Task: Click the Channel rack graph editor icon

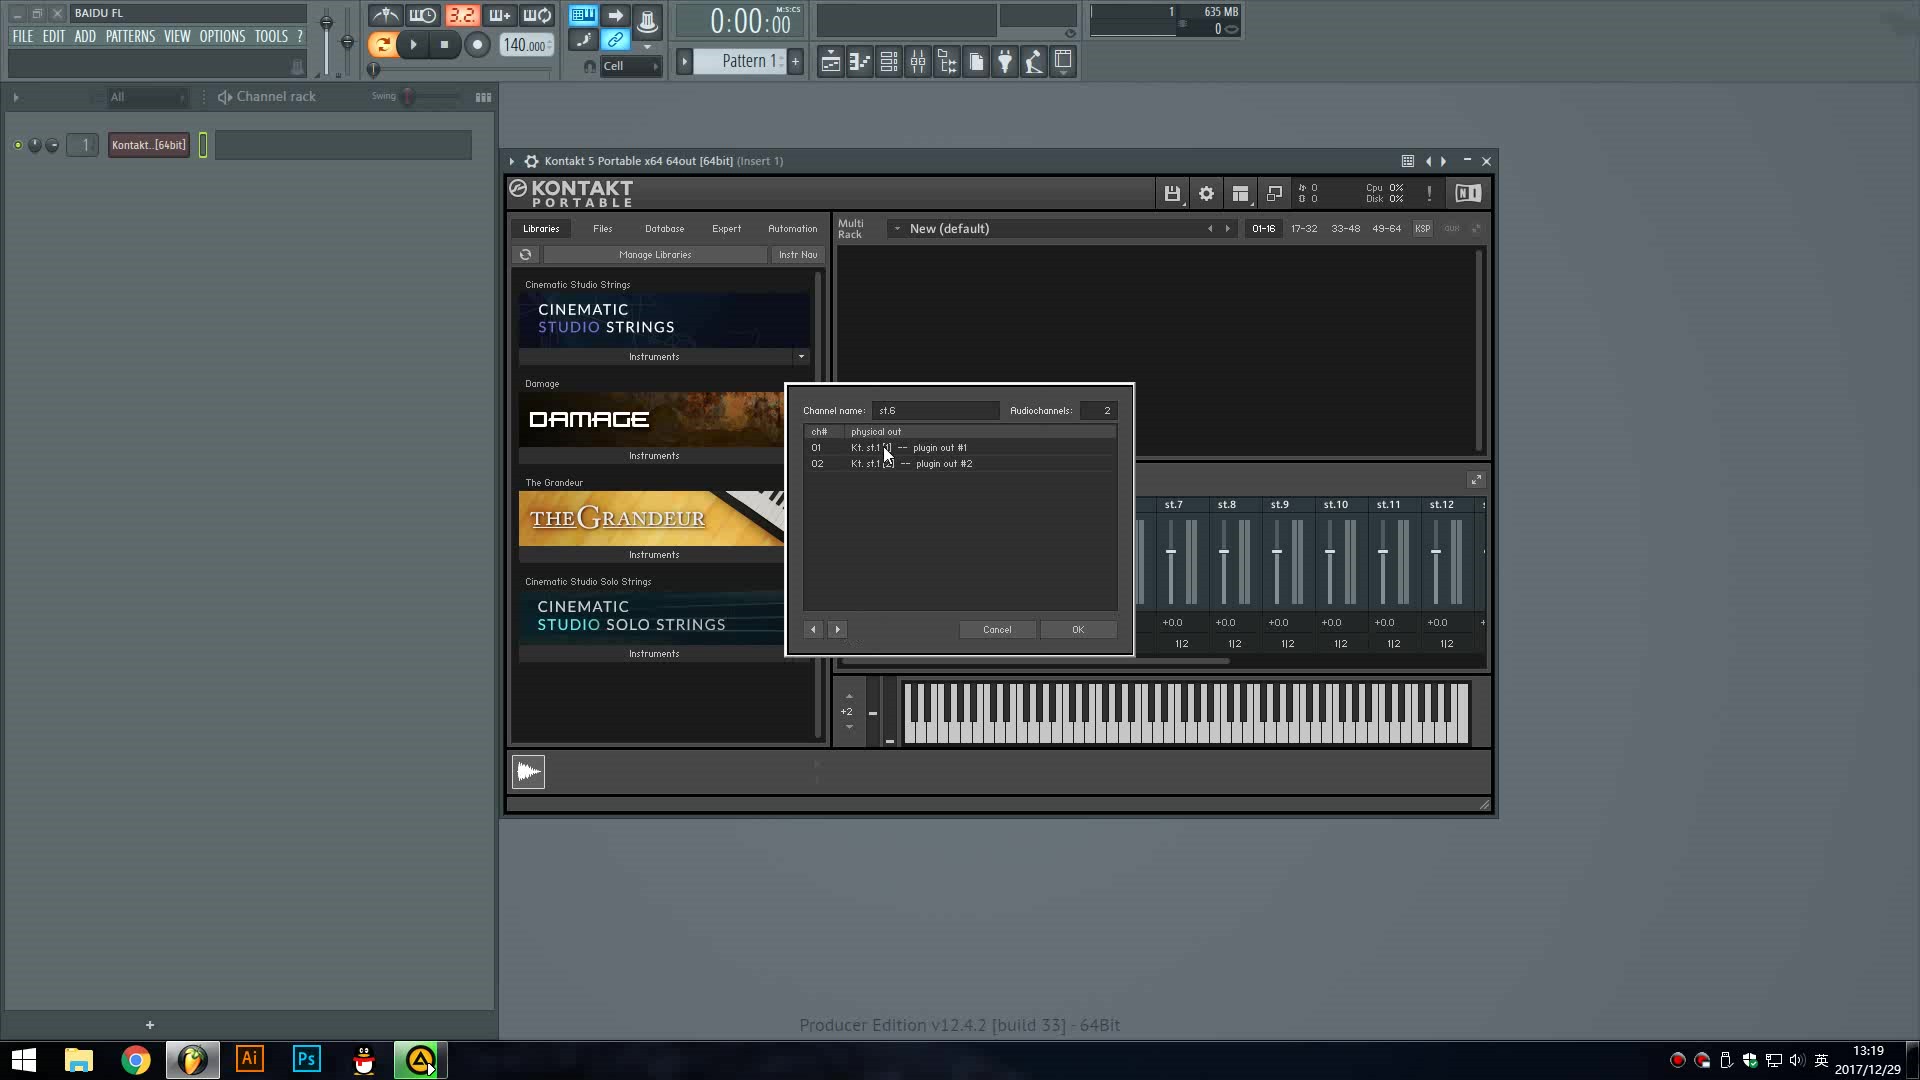Action: (483, 97)
